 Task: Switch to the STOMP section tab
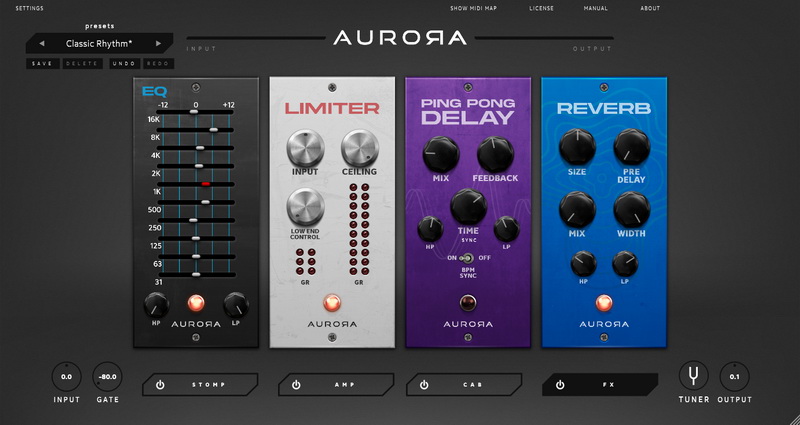pyautogui.click(x=200, y=385)
